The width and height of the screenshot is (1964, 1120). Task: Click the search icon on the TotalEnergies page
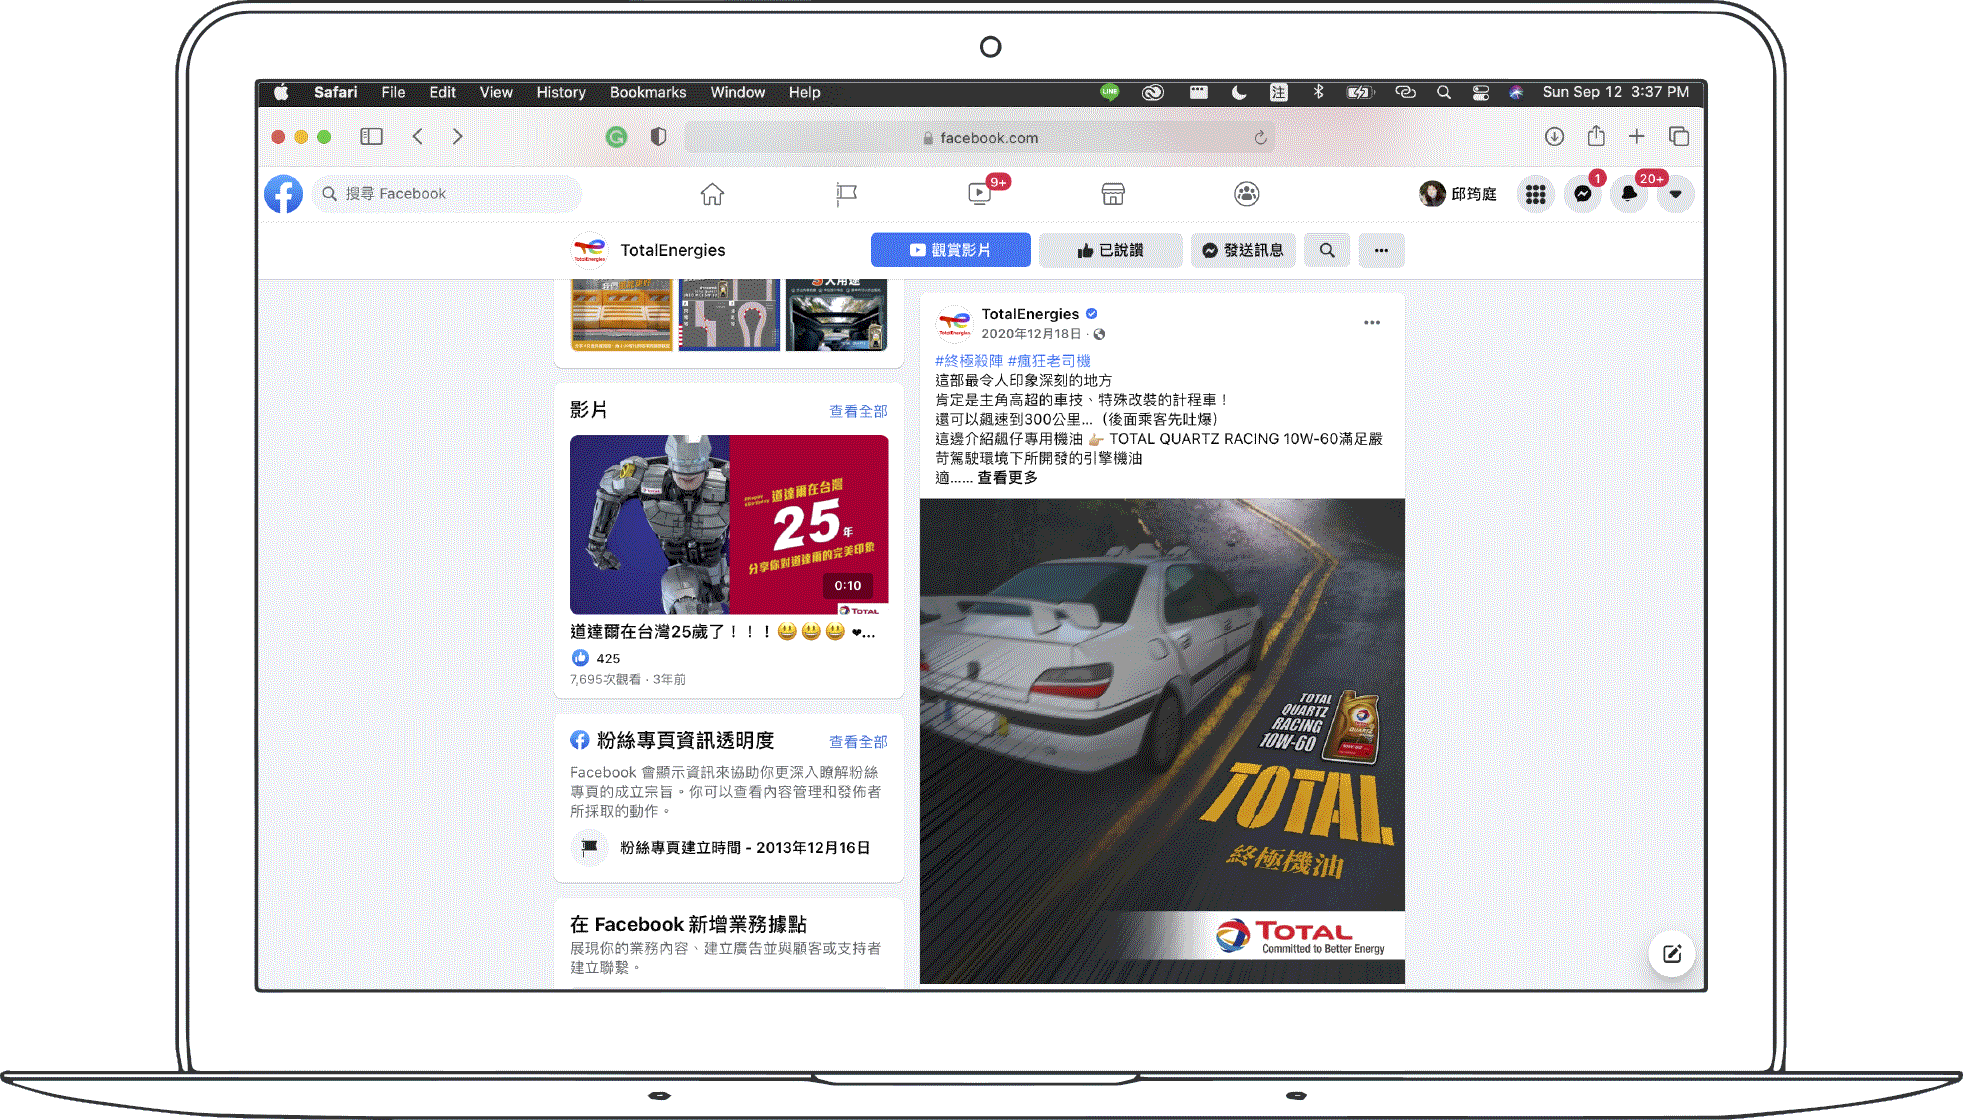point(1326,250)
